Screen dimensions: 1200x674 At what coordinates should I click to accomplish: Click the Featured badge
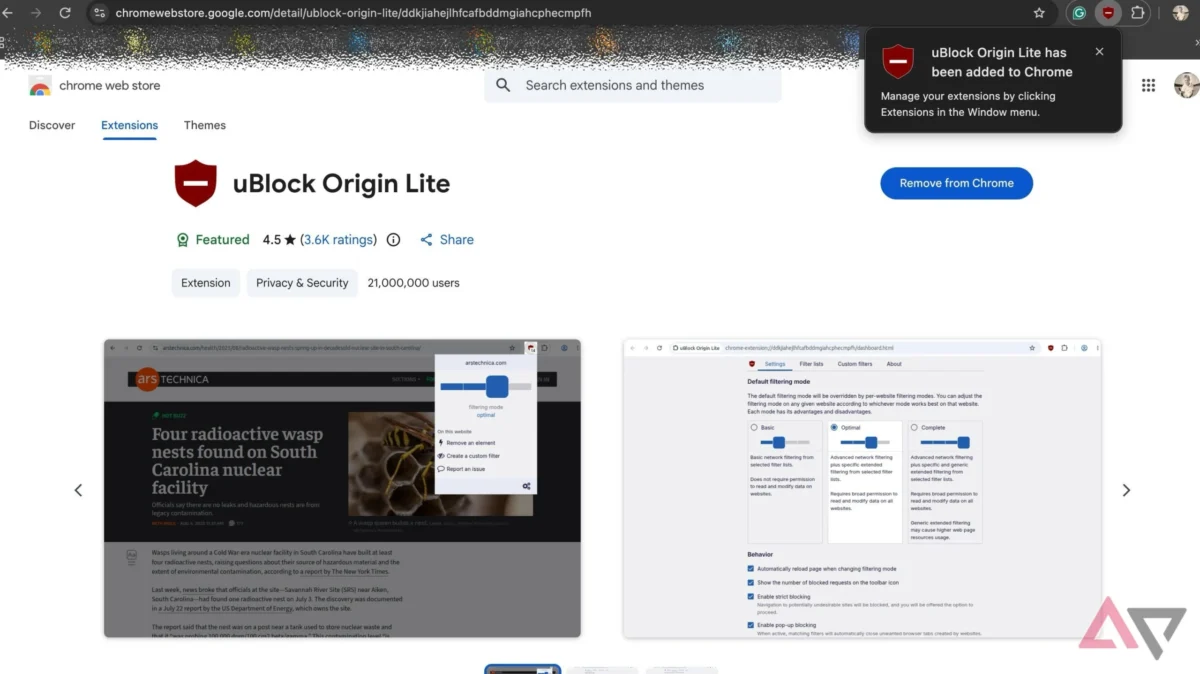tap(212, 240)
